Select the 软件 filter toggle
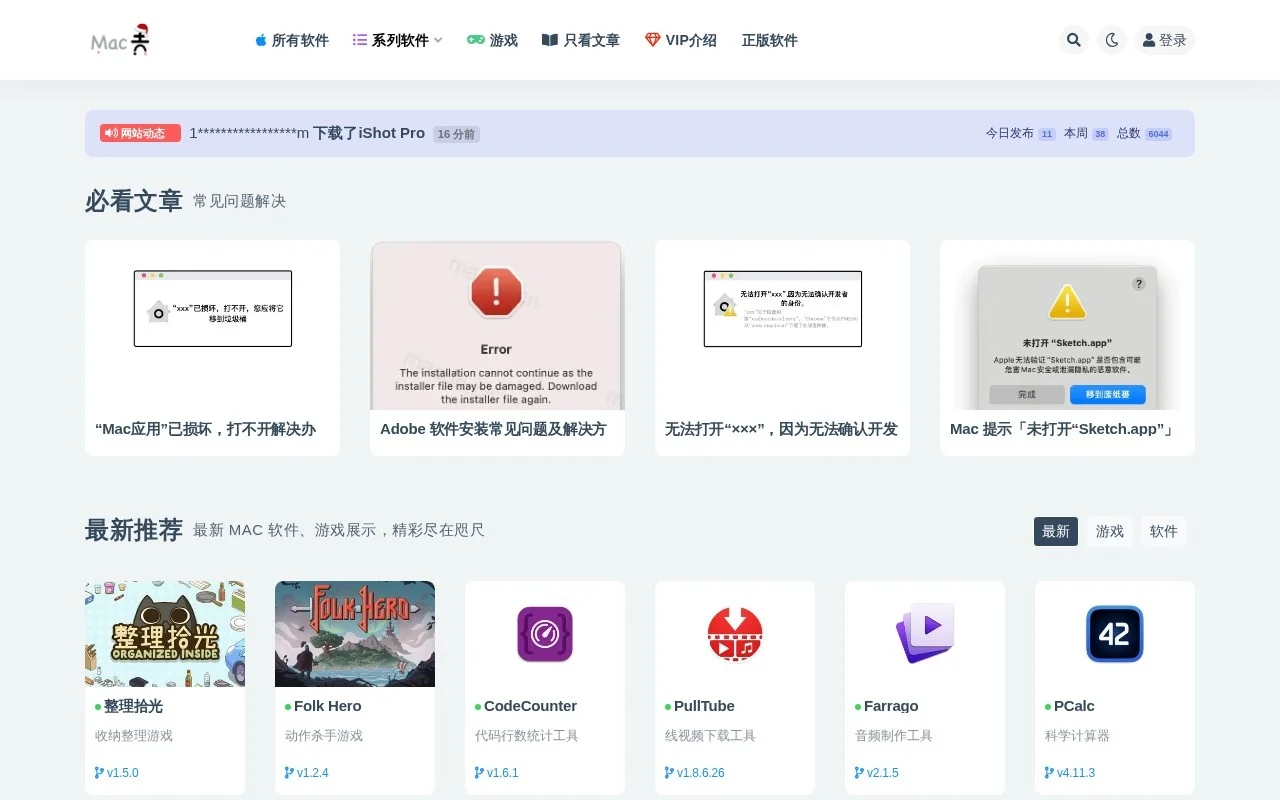 pyautogui.click(x=1164, y=531)
